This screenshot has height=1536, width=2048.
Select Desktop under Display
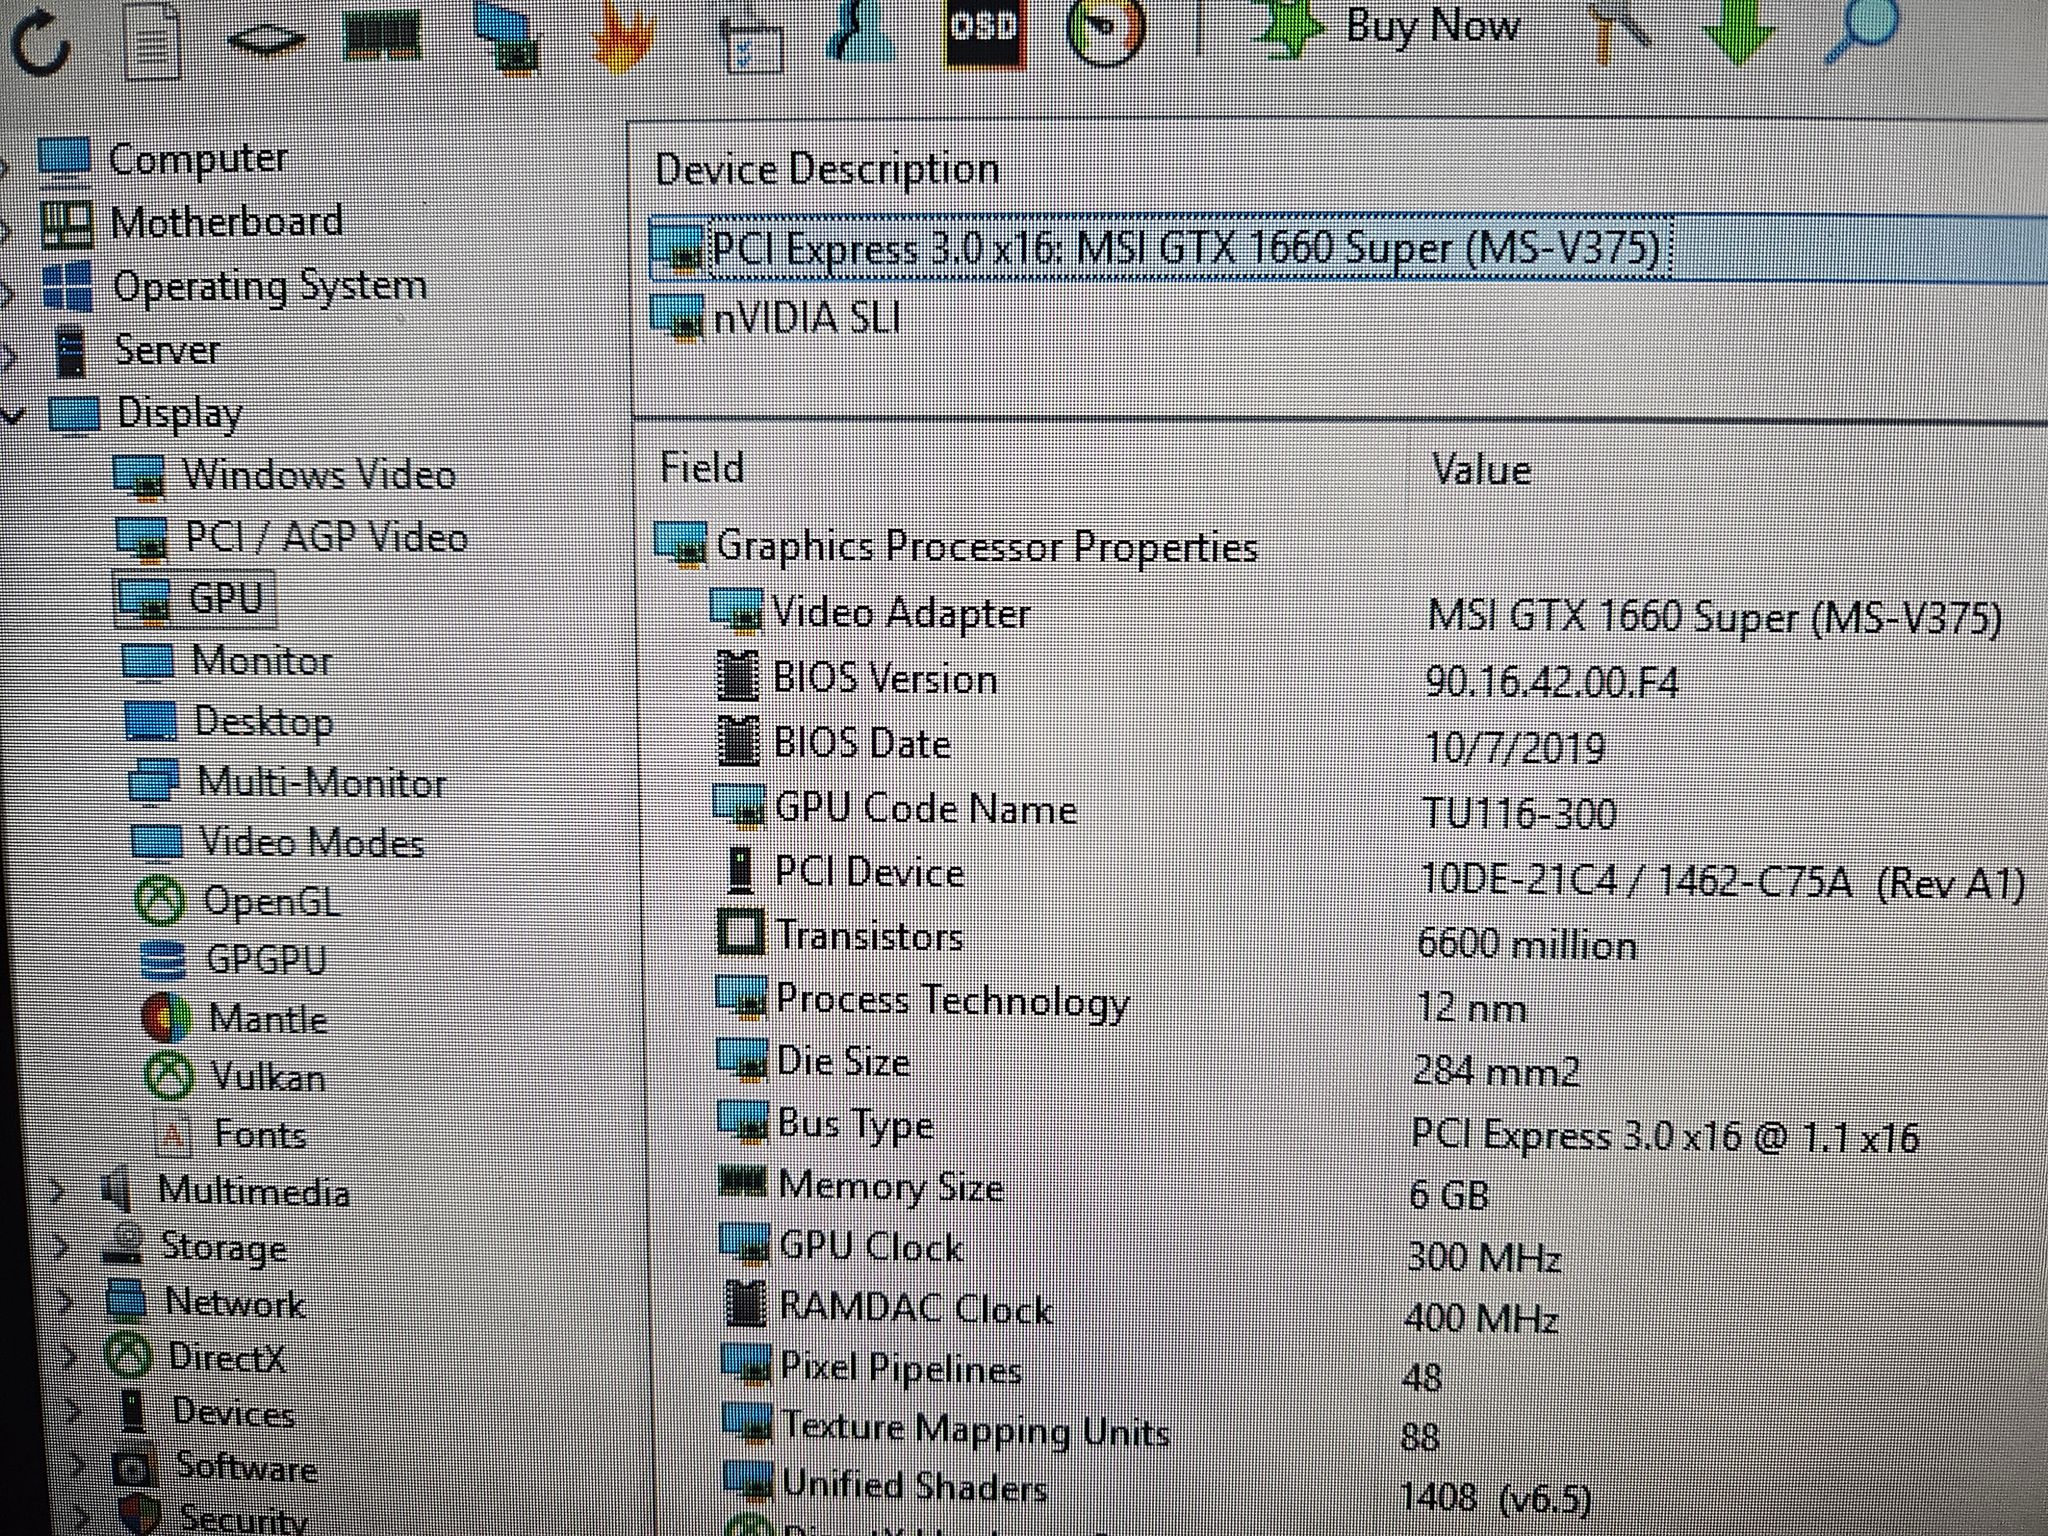coord(264,721)
